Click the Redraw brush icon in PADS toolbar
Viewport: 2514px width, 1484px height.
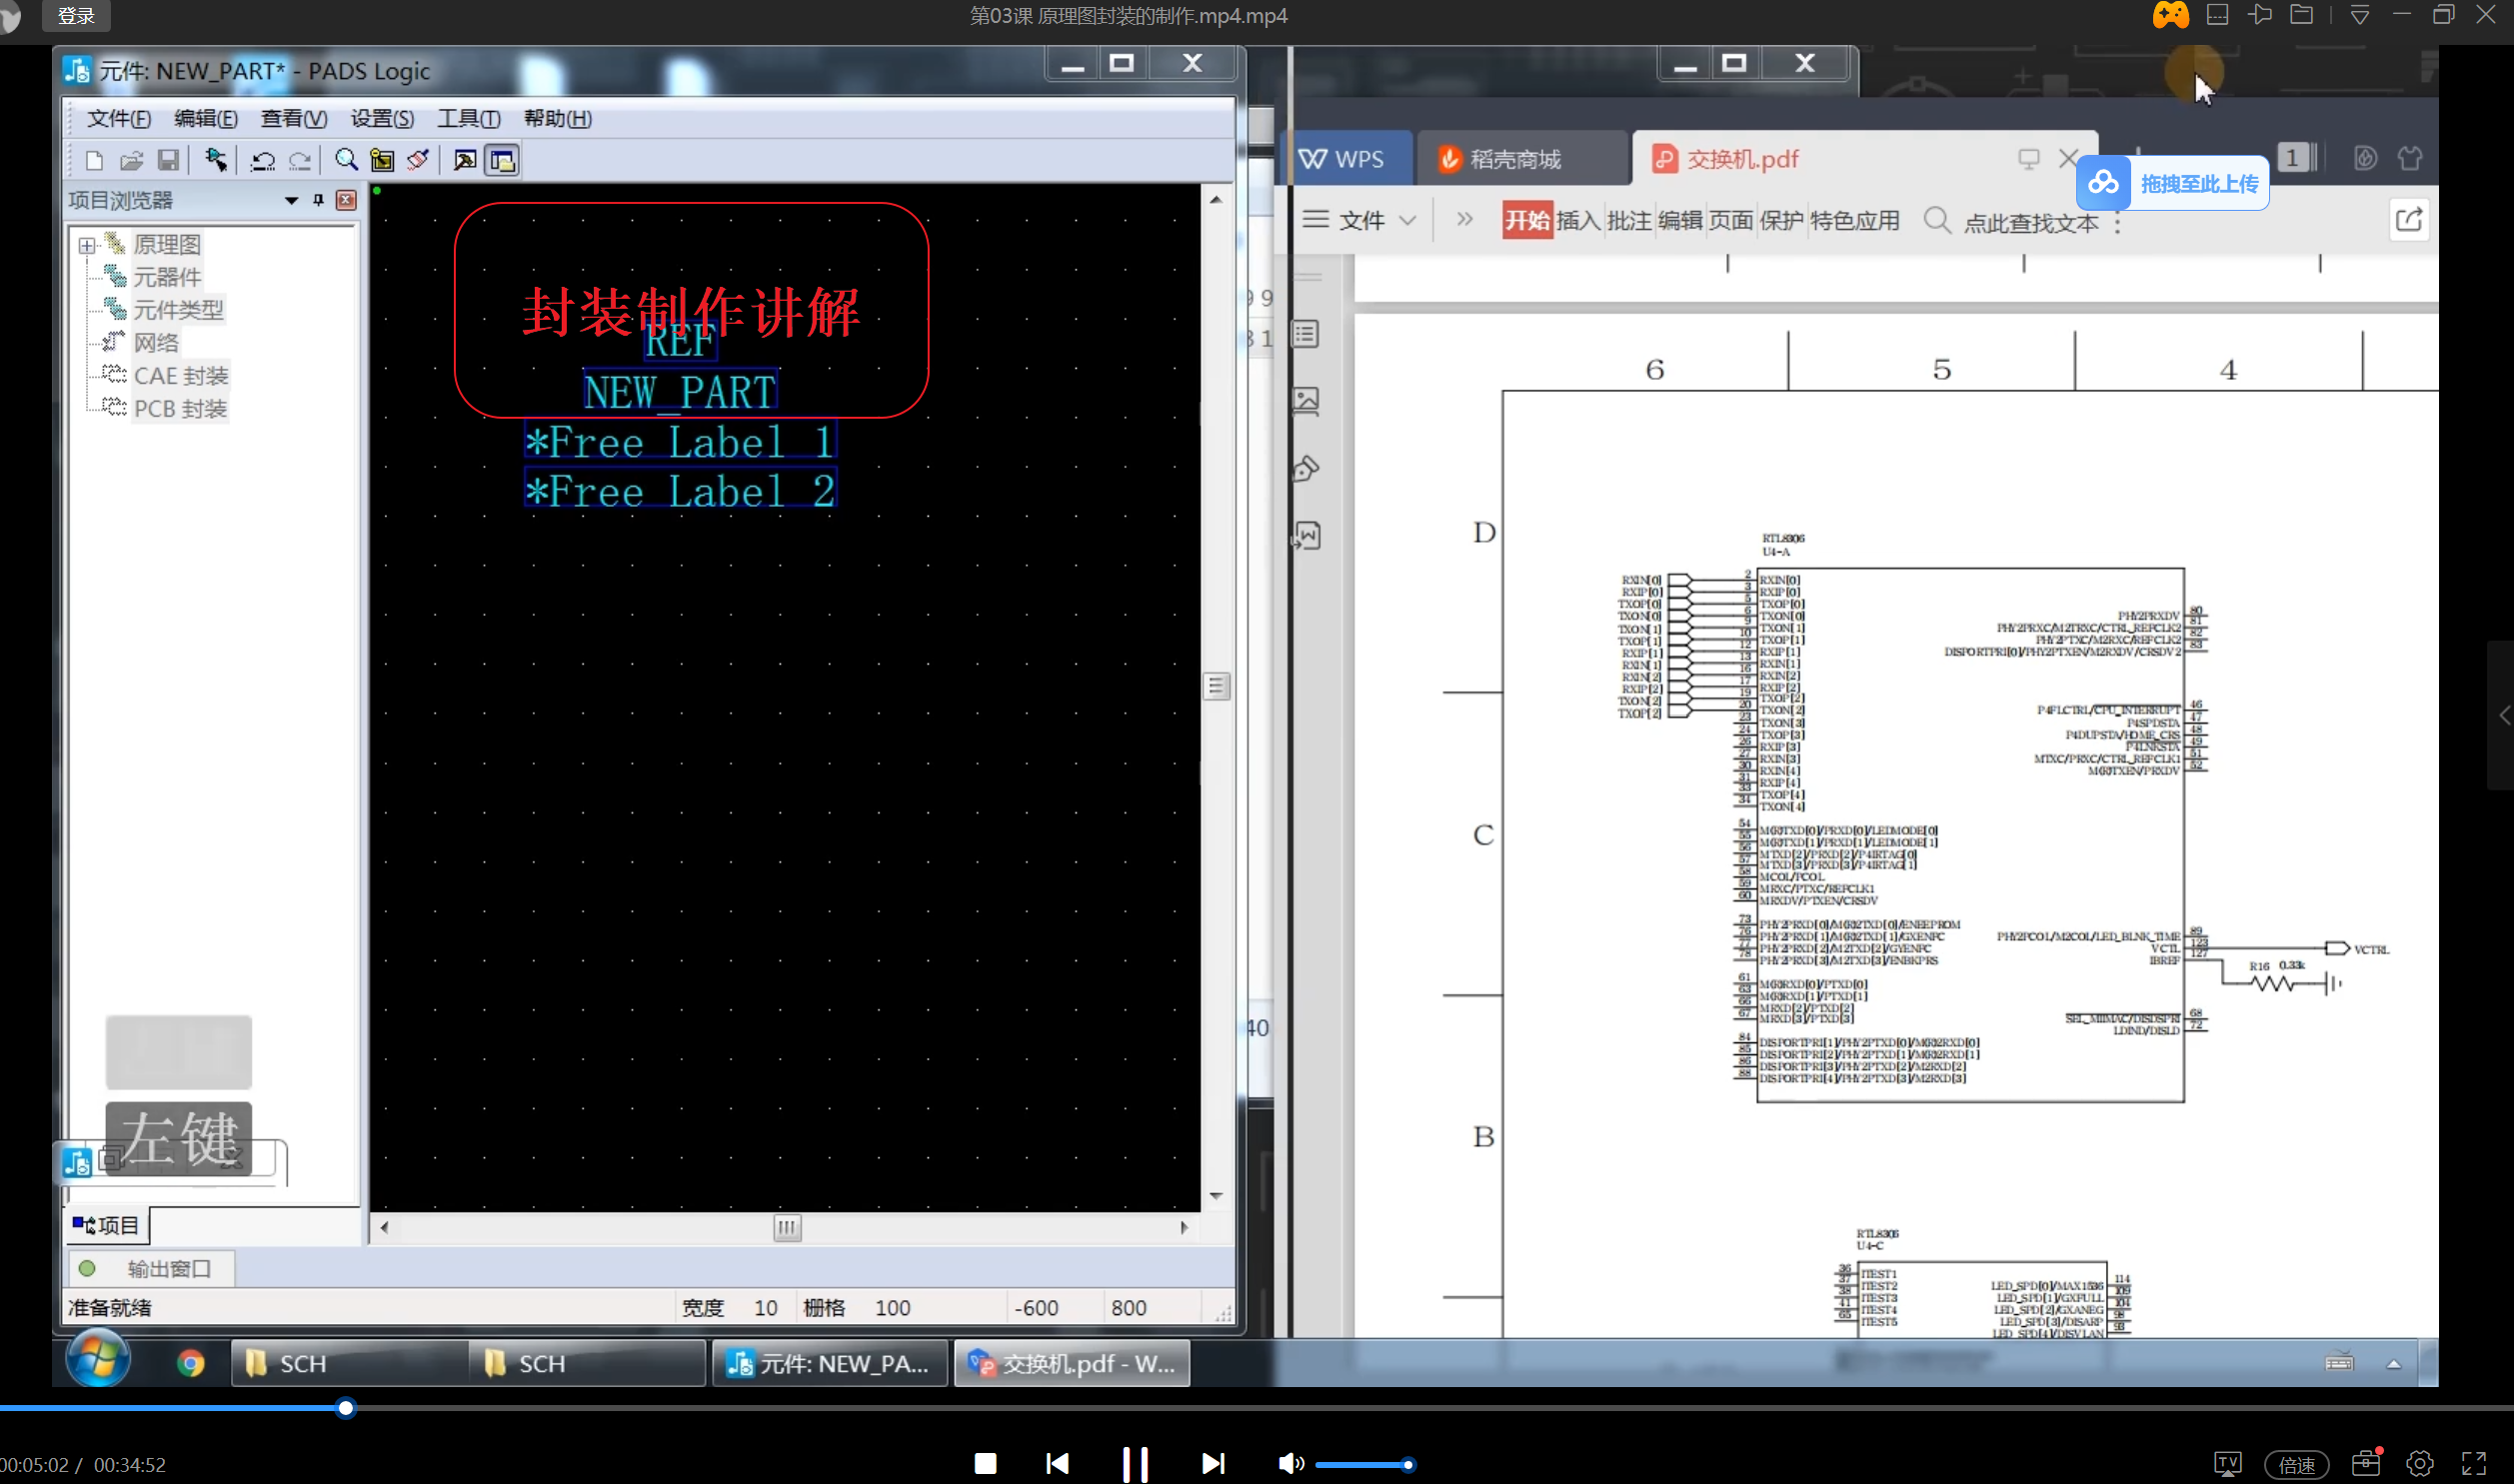418,160
